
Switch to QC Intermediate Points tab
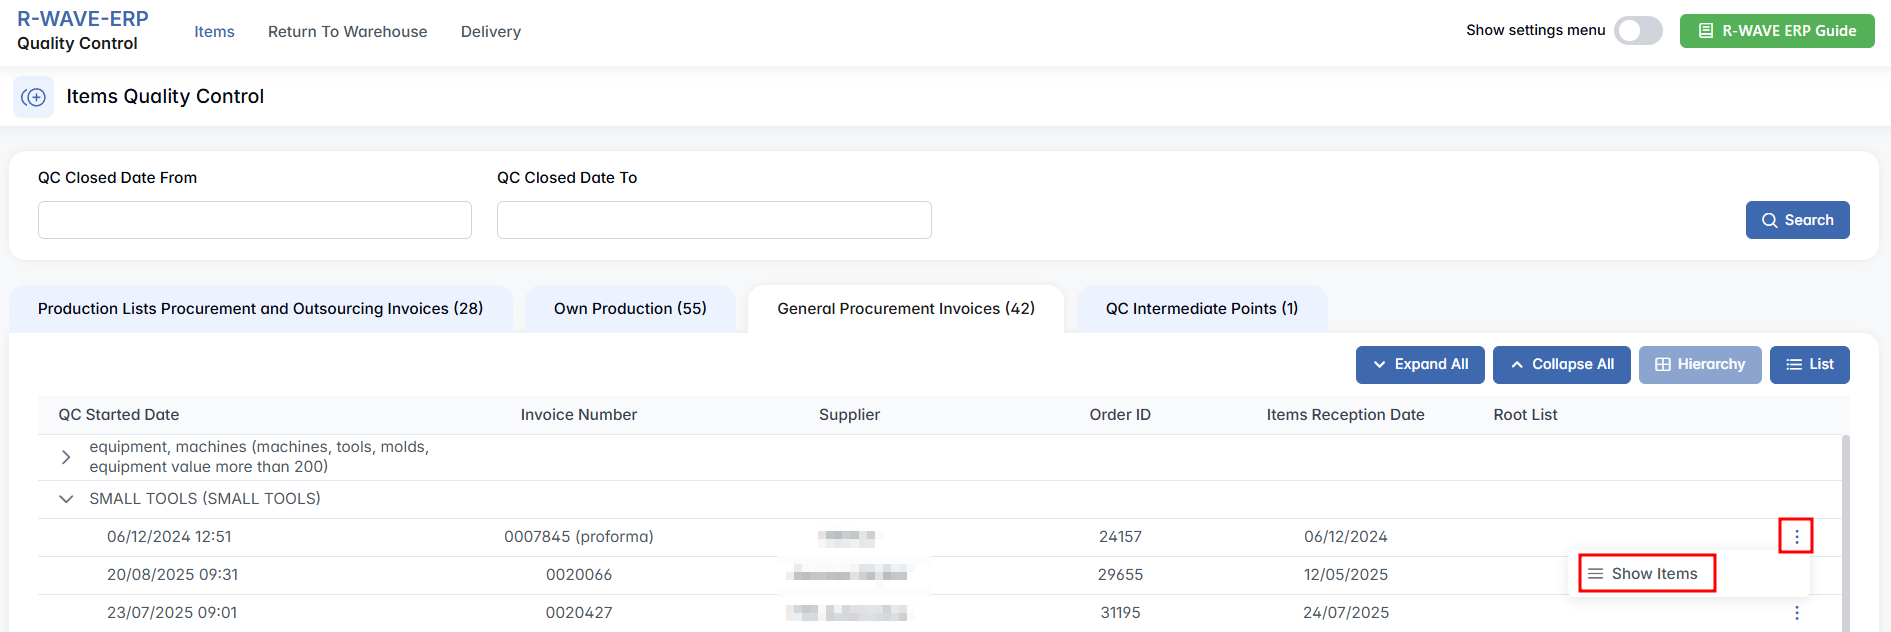click(x=1201, y=309)
